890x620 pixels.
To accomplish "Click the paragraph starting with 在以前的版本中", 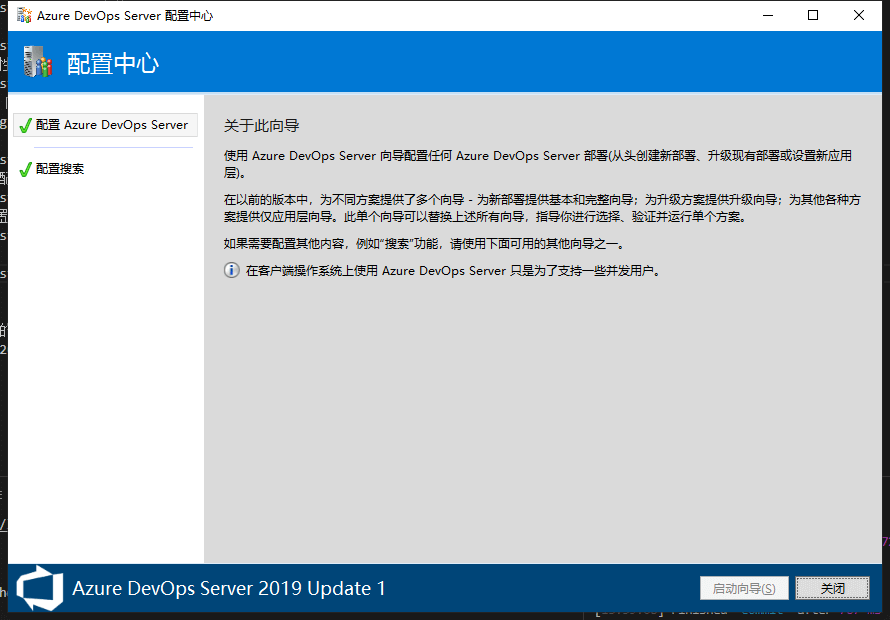I will (x=540, y=207).
